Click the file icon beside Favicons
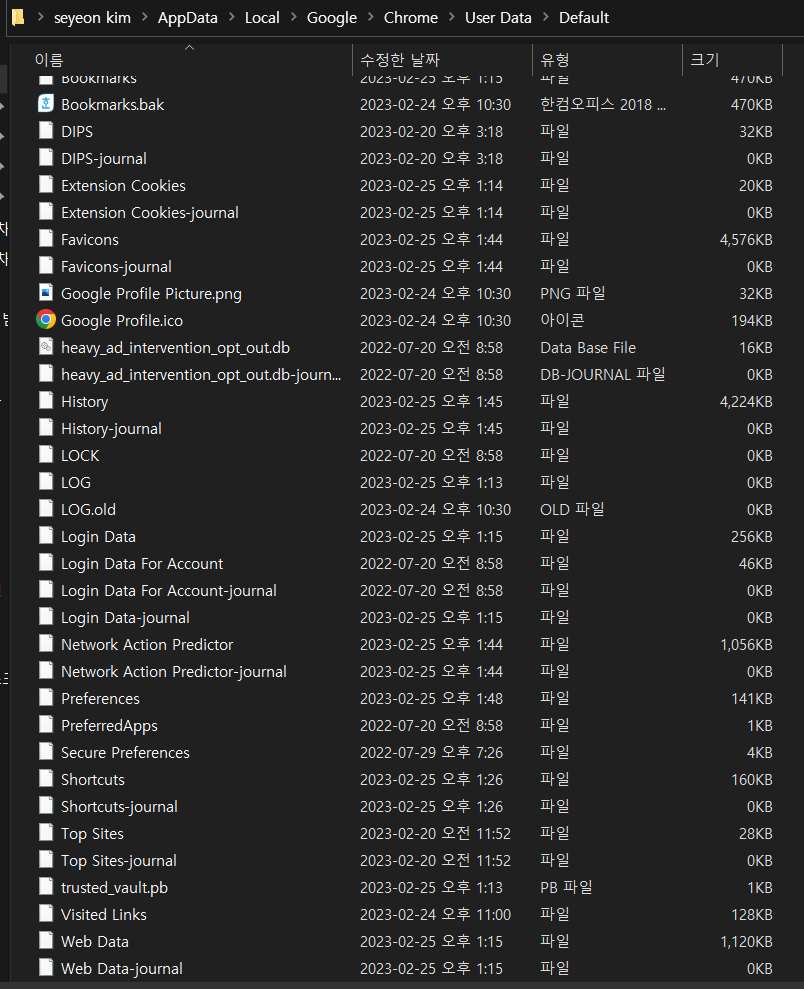Screen dimensions: 804x989 pos(46,238)
